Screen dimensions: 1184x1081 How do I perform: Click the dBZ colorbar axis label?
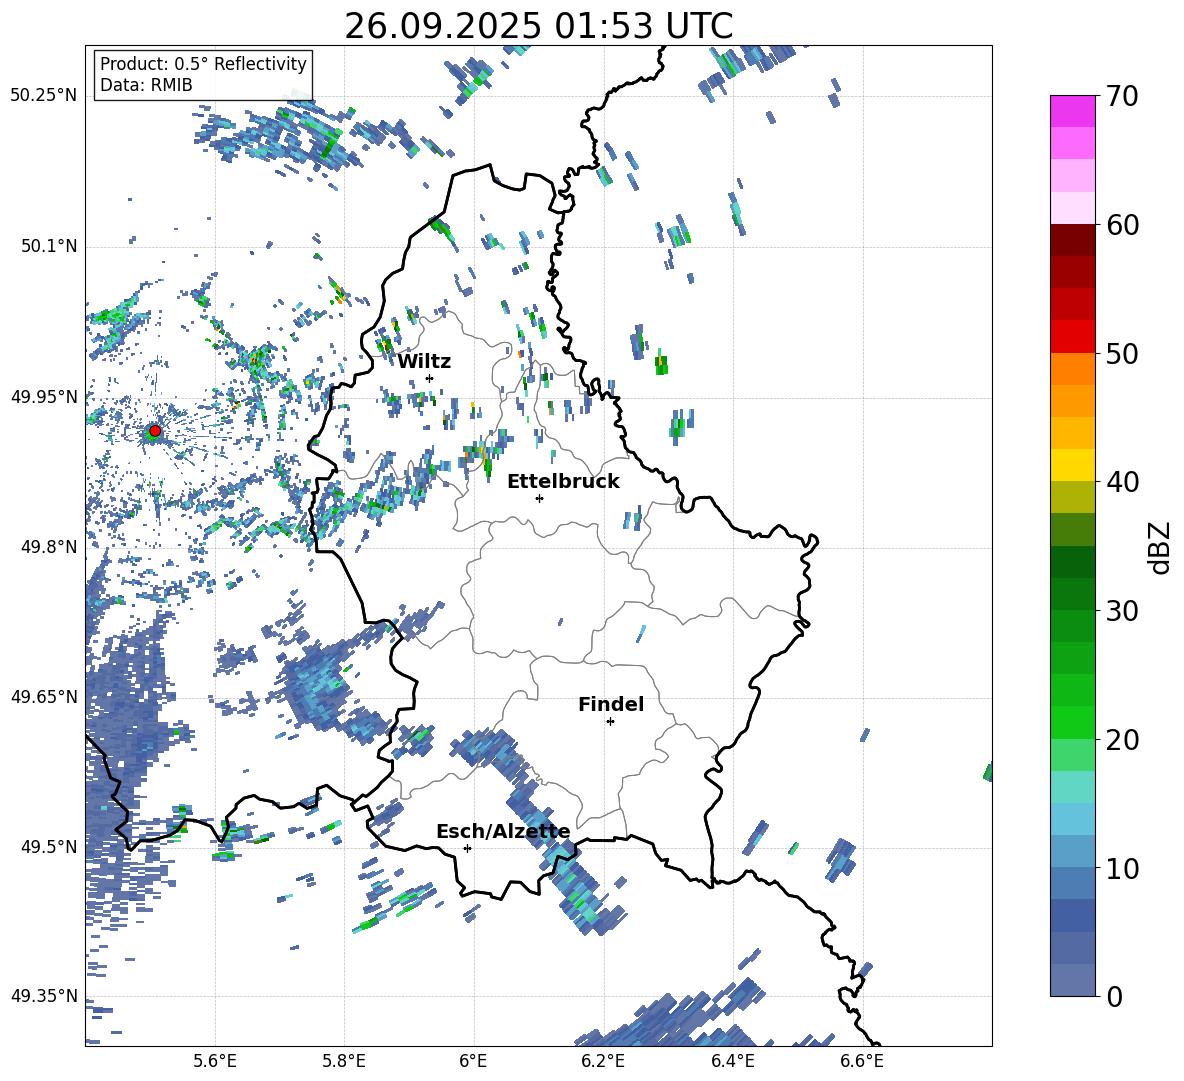[1161, 547]
